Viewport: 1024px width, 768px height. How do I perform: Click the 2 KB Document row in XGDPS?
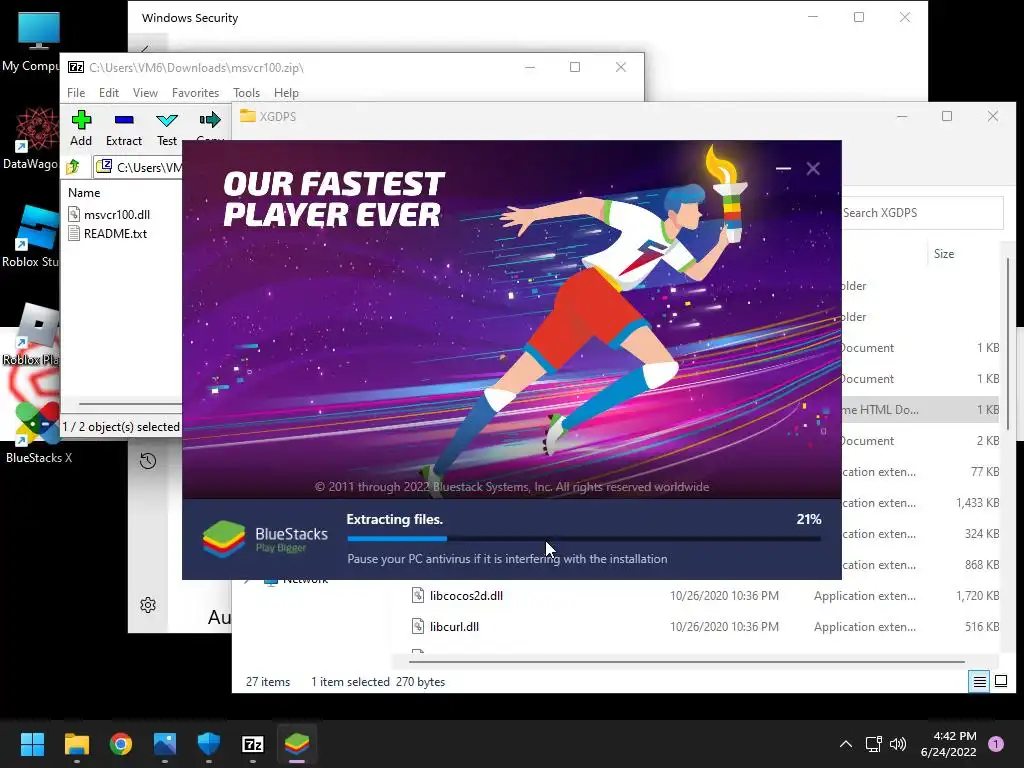click(x=921, y=441)
